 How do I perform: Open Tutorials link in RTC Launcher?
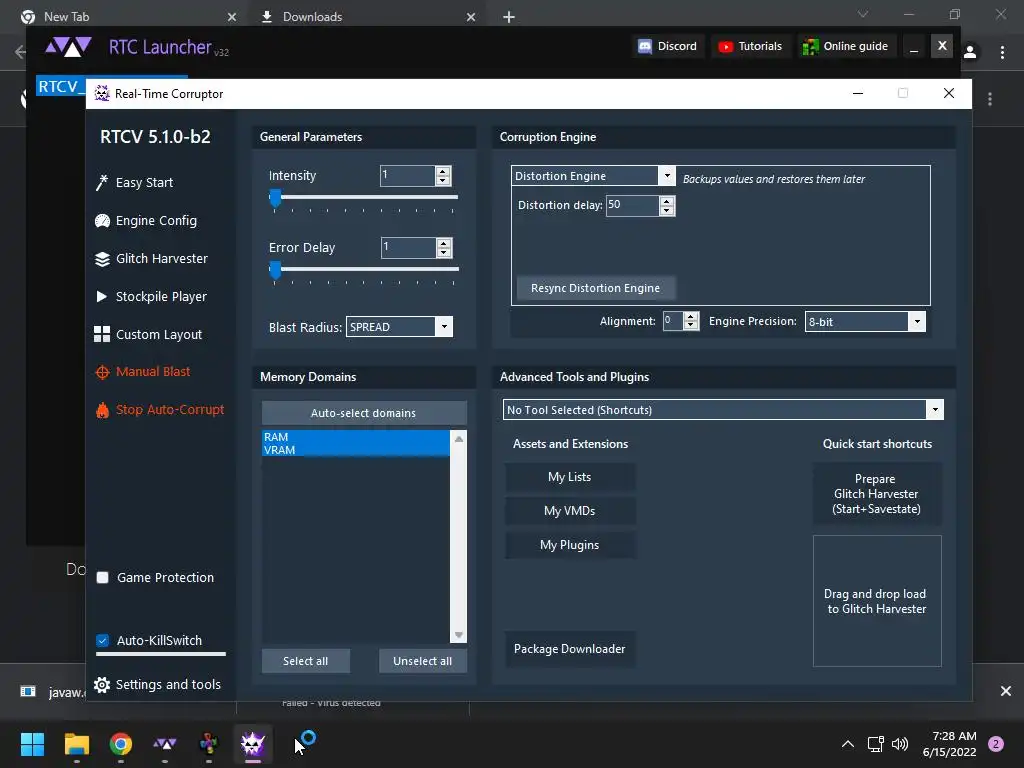750,46
